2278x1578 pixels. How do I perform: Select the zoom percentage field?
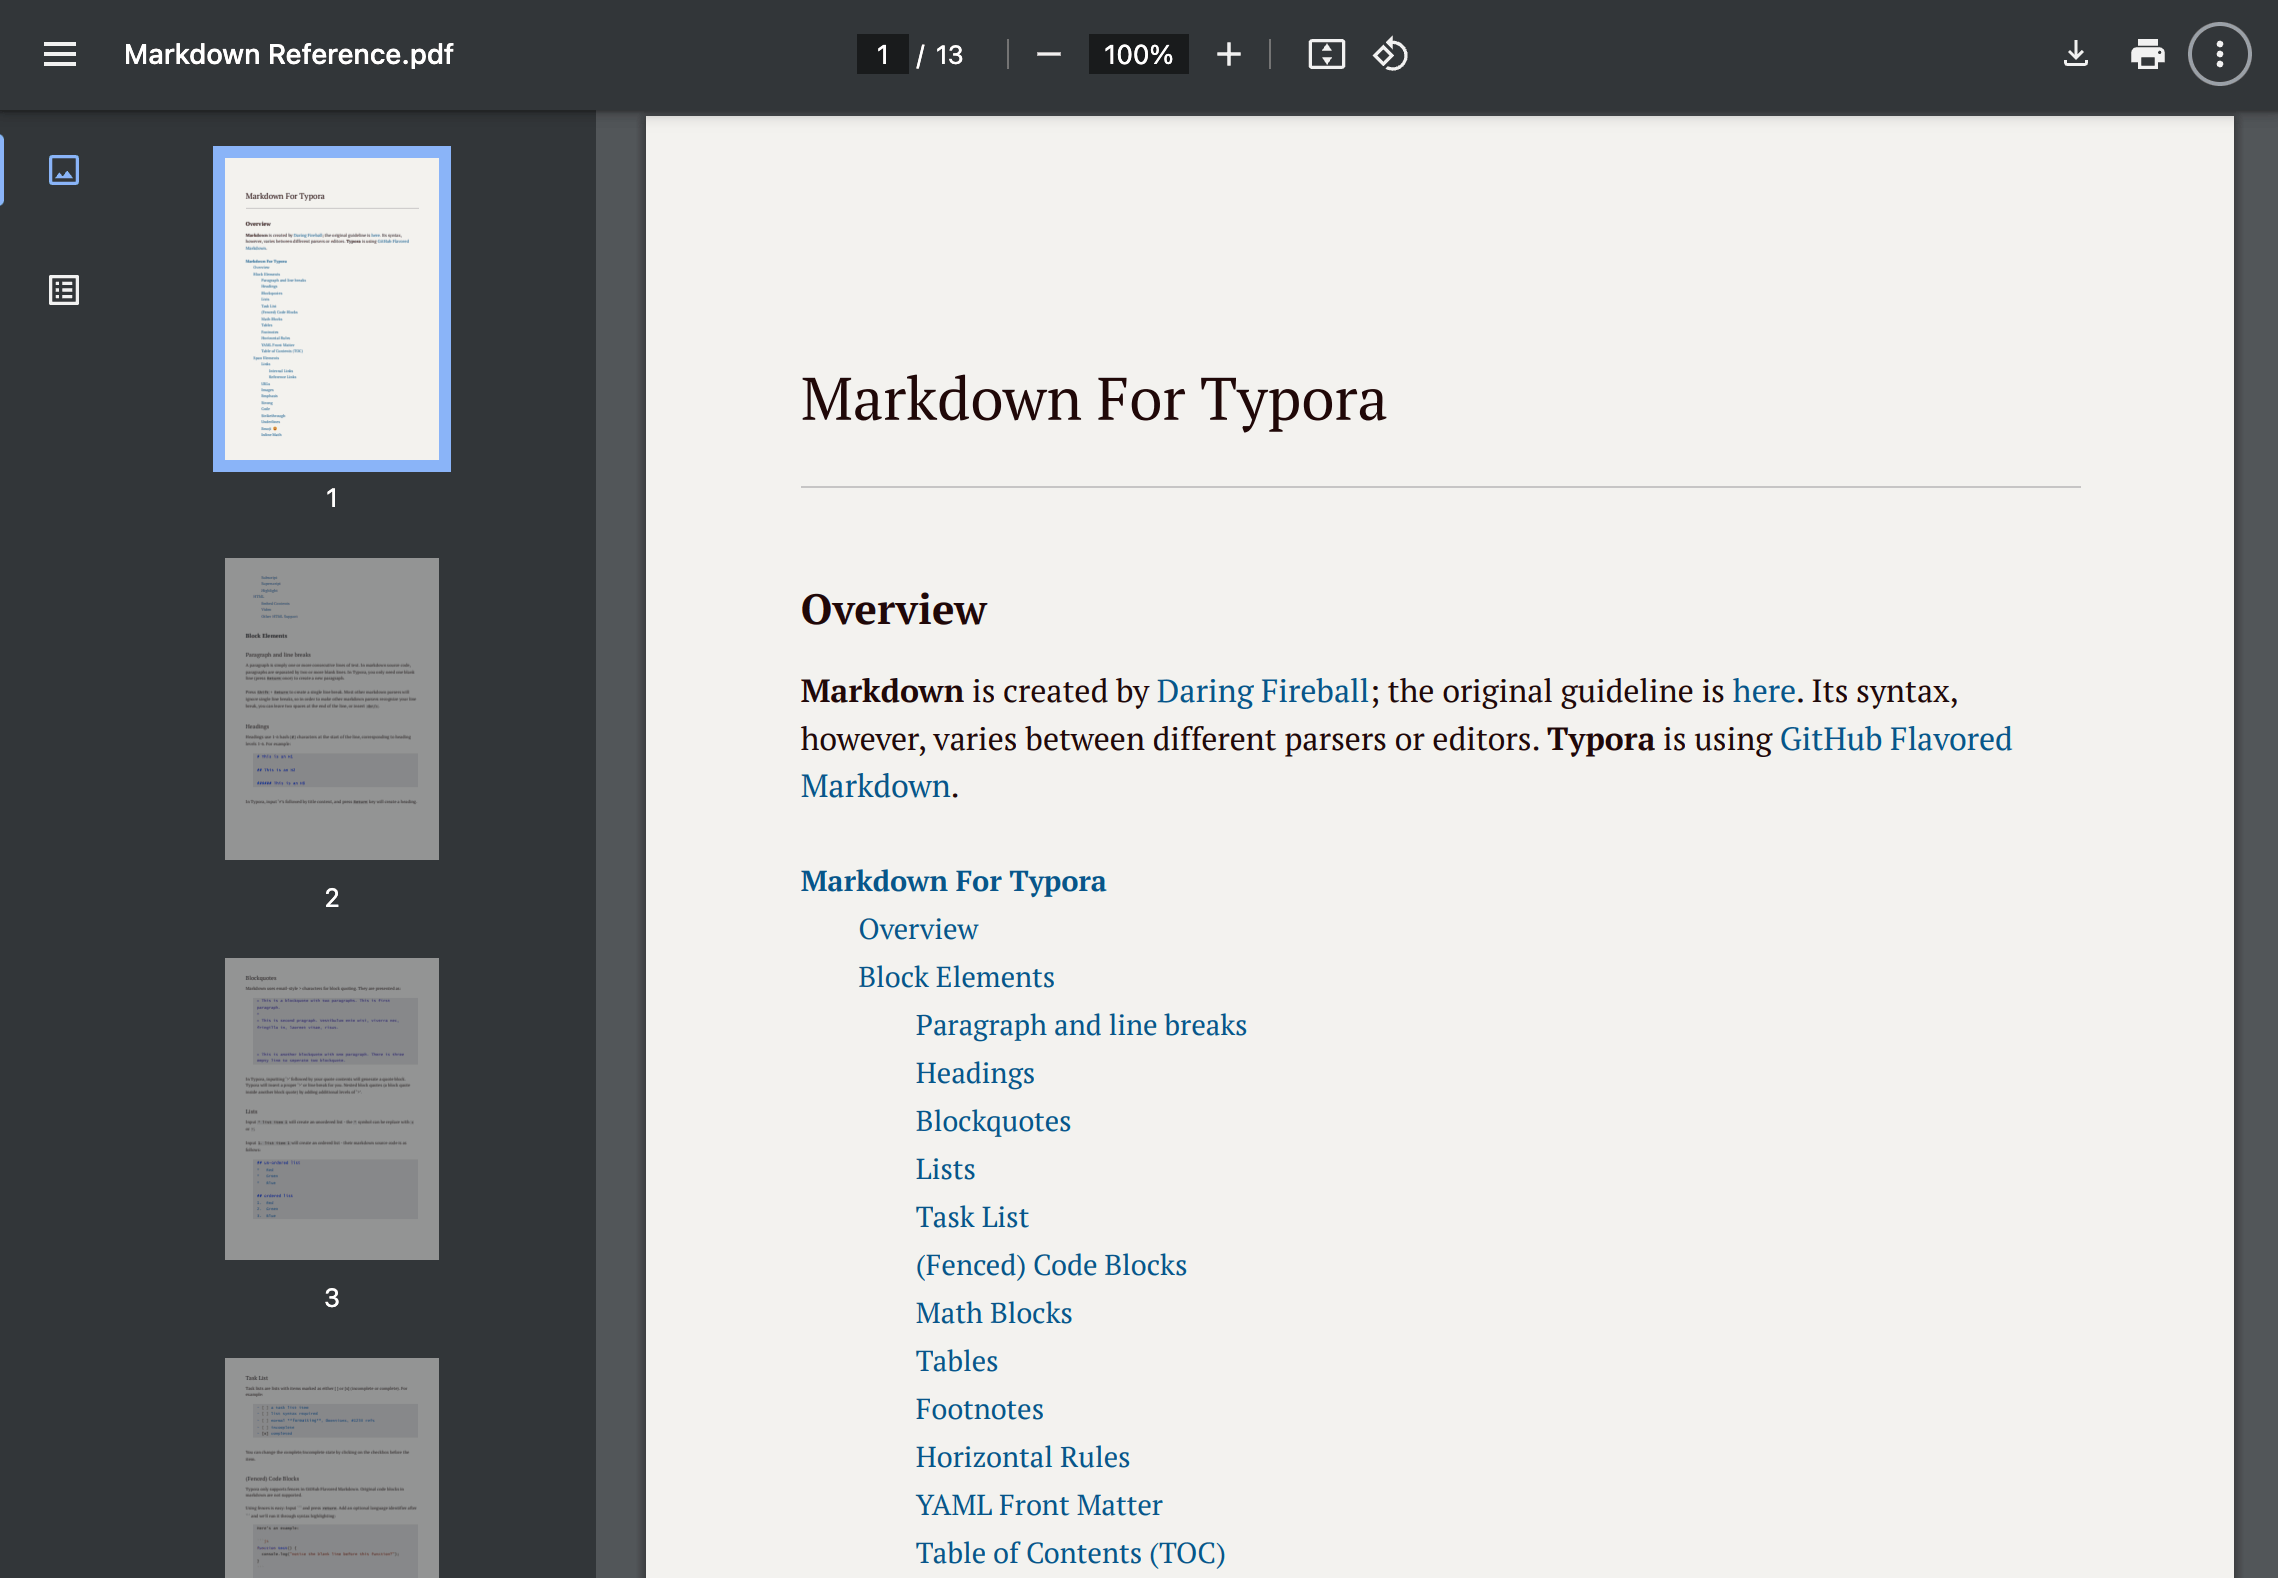click(x=1138, y=54)
